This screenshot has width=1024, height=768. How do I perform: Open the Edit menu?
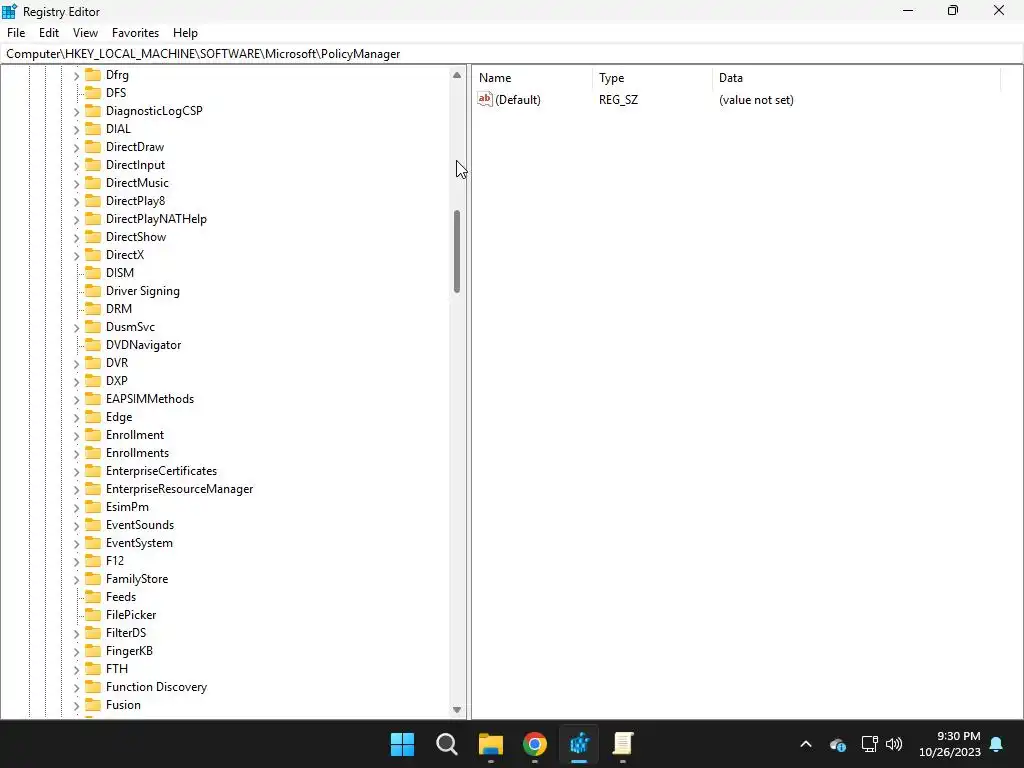(x=48, y=33)
